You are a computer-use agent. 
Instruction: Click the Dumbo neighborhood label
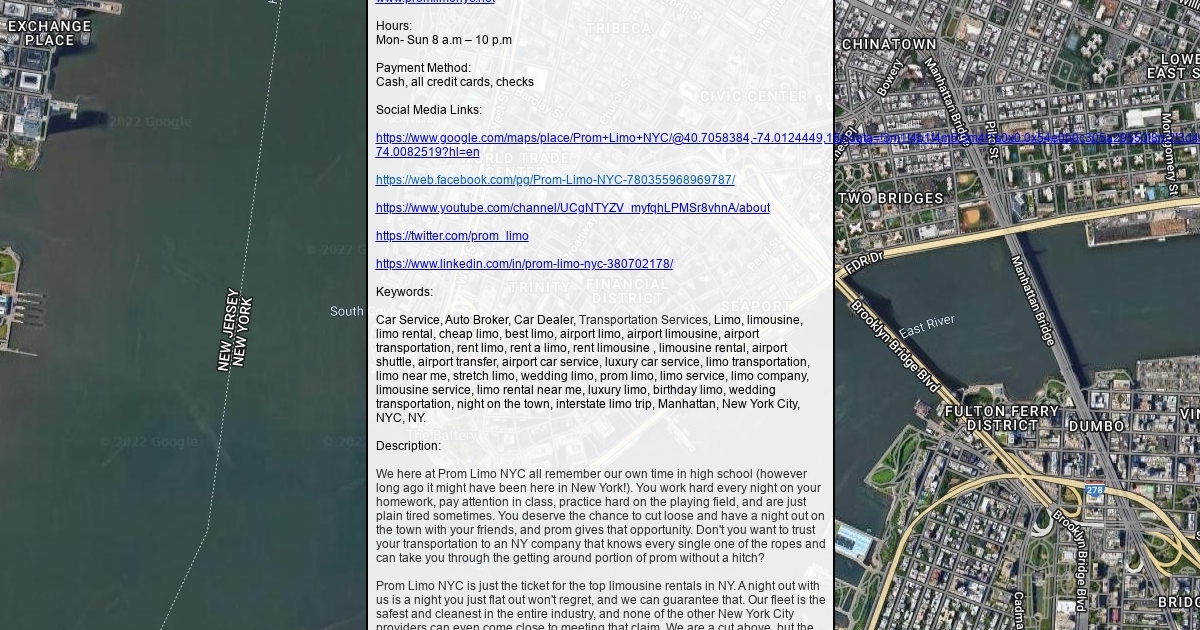click(1096, 426)
